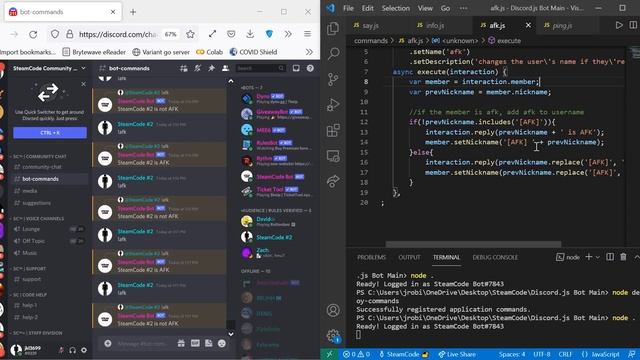The width and height of the screenshot is (640, 360).
Task: Collapse Support channel category
Action: 29,269
